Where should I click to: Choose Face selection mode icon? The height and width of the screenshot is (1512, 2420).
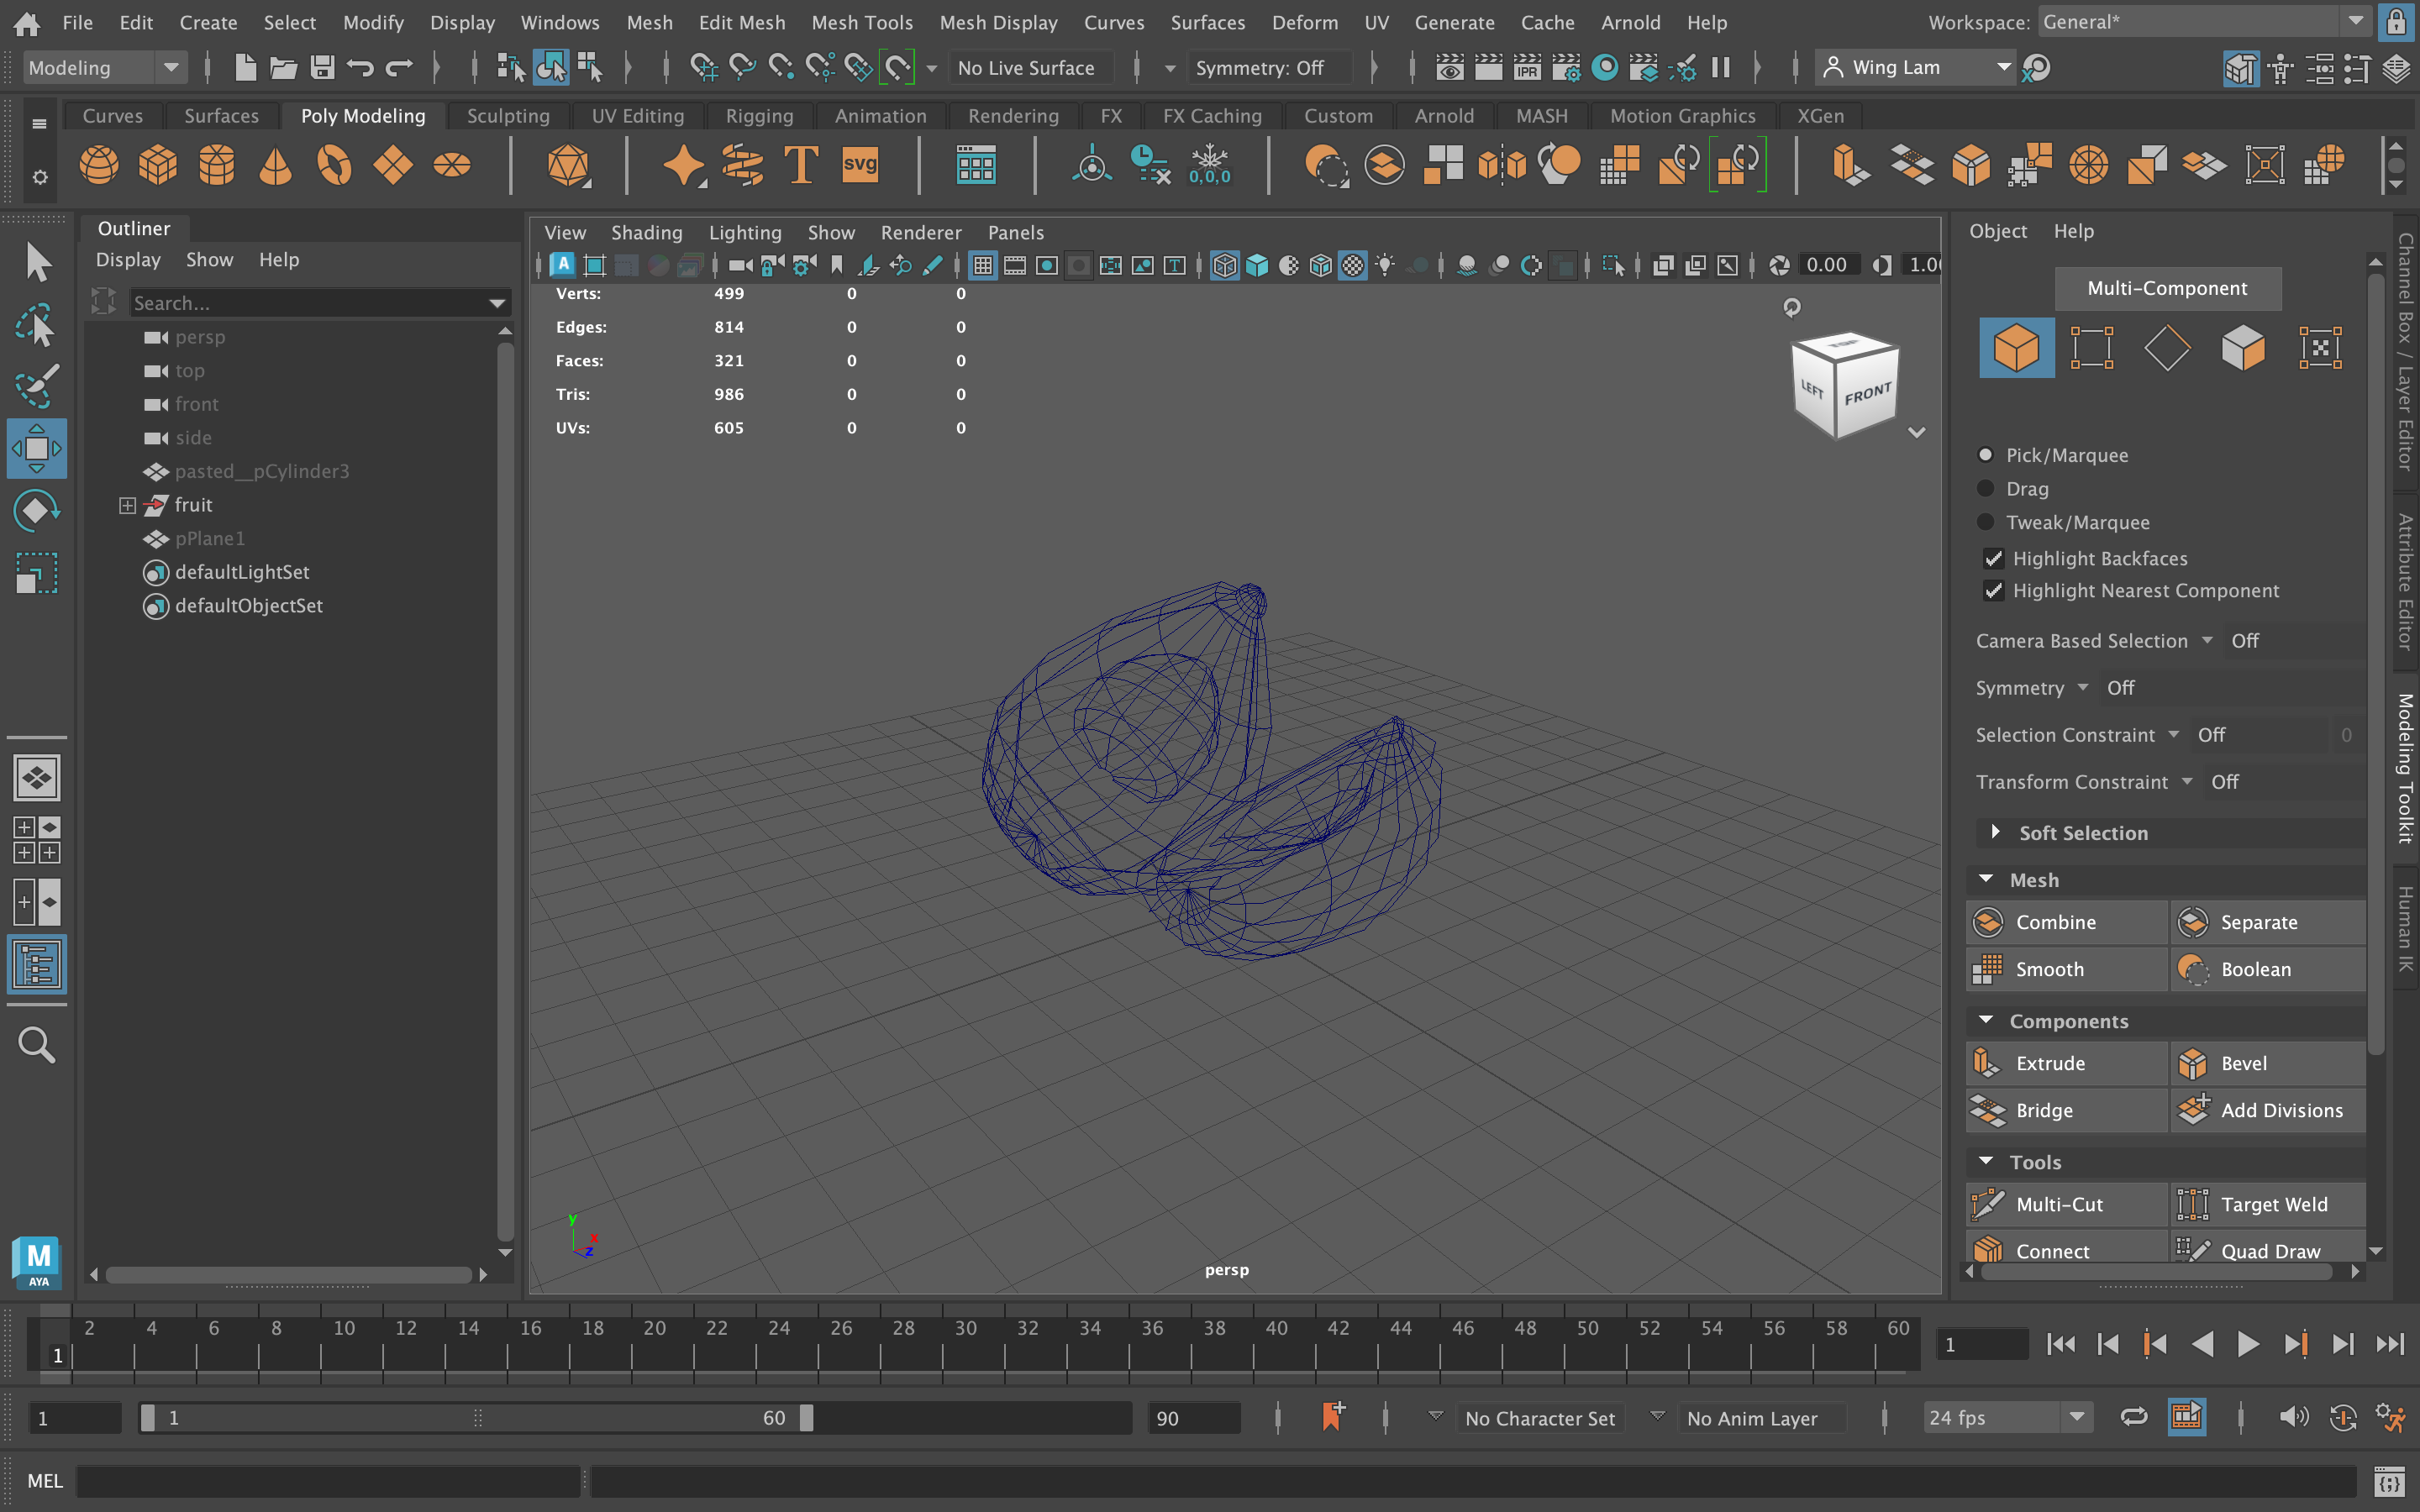(2243, 348)
